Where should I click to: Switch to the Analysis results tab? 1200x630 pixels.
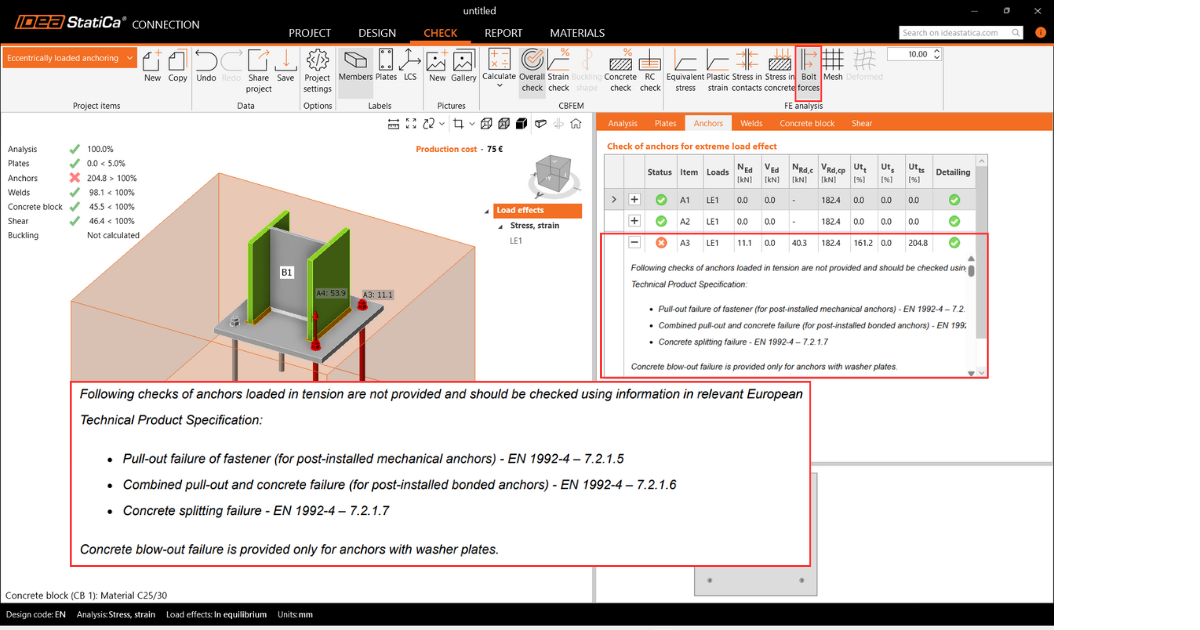(622, 123)
